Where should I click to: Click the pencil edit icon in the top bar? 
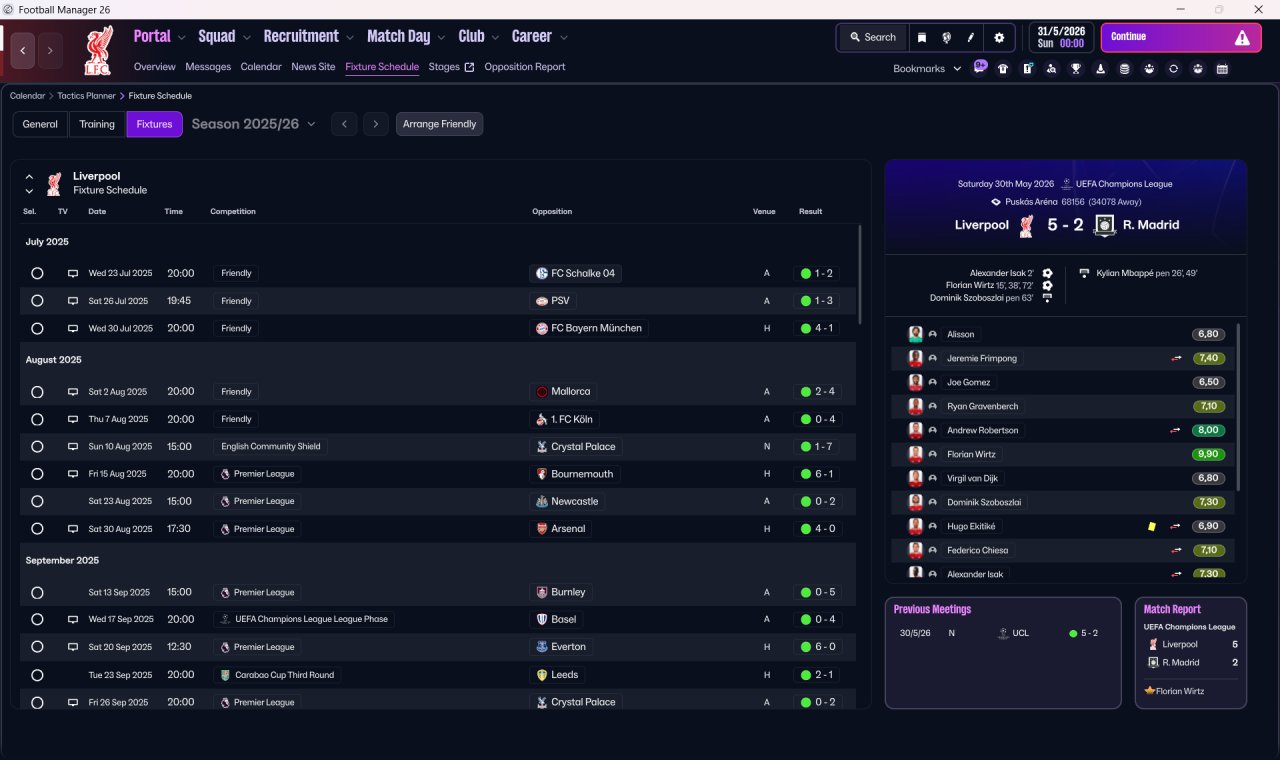tap(971, 37)
